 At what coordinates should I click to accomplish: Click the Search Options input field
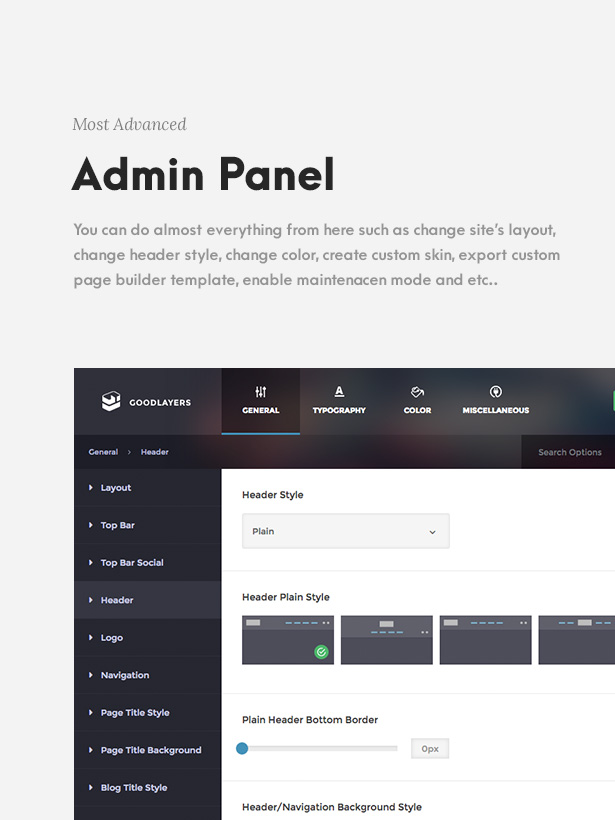pos(569,452)
